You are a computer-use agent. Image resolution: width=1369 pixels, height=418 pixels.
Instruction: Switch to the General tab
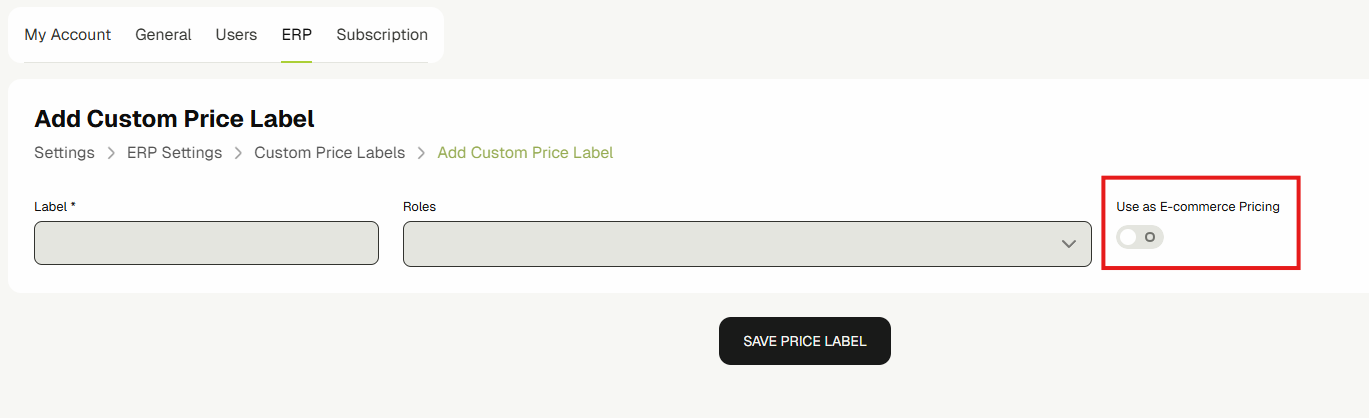point(163,35)
